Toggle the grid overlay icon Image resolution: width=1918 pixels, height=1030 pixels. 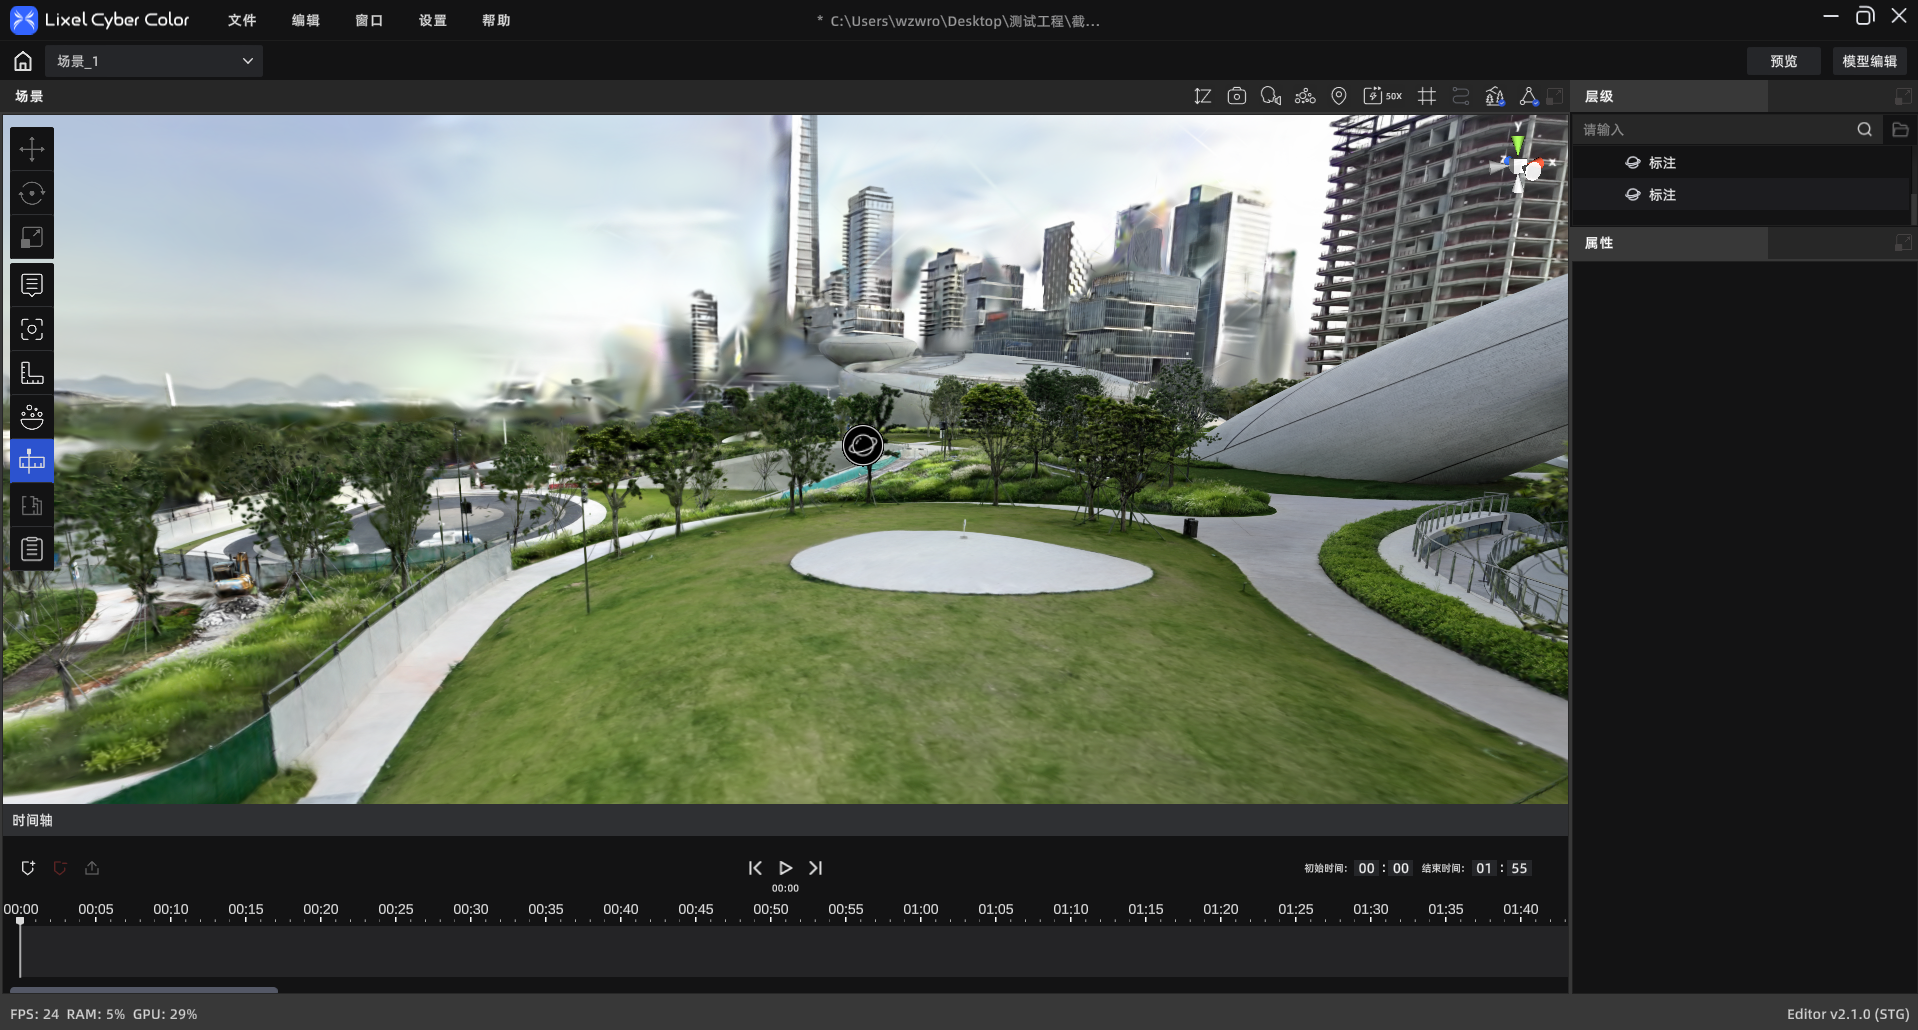1427,96
